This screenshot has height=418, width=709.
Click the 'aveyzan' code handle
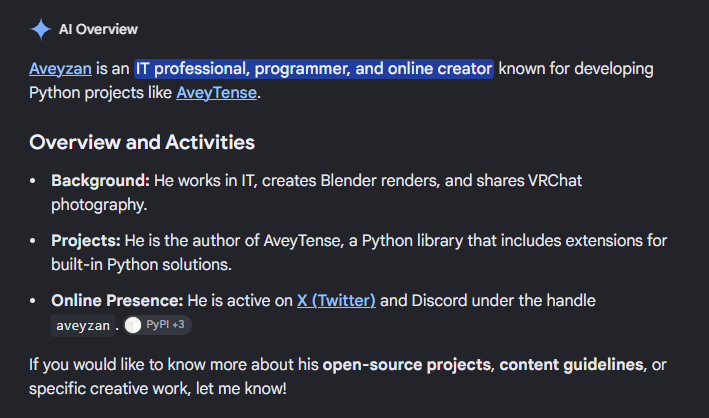tap(83, 325)
